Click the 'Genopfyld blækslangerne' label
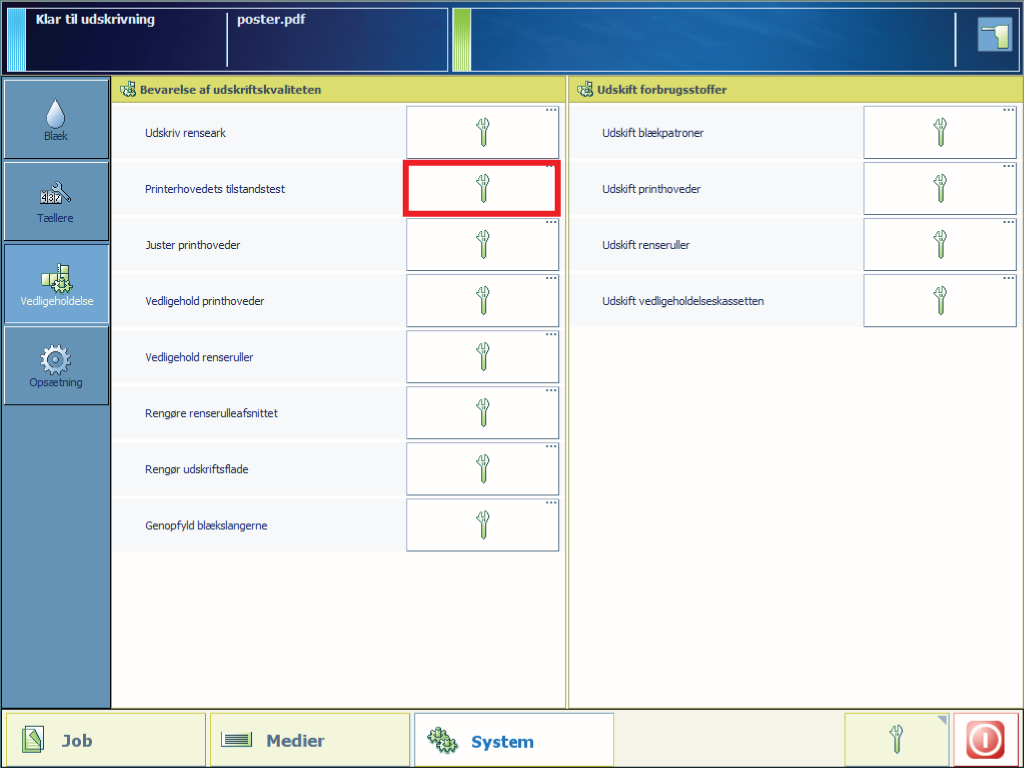The width and height of the screenshot is (1024, 768). 206,526
